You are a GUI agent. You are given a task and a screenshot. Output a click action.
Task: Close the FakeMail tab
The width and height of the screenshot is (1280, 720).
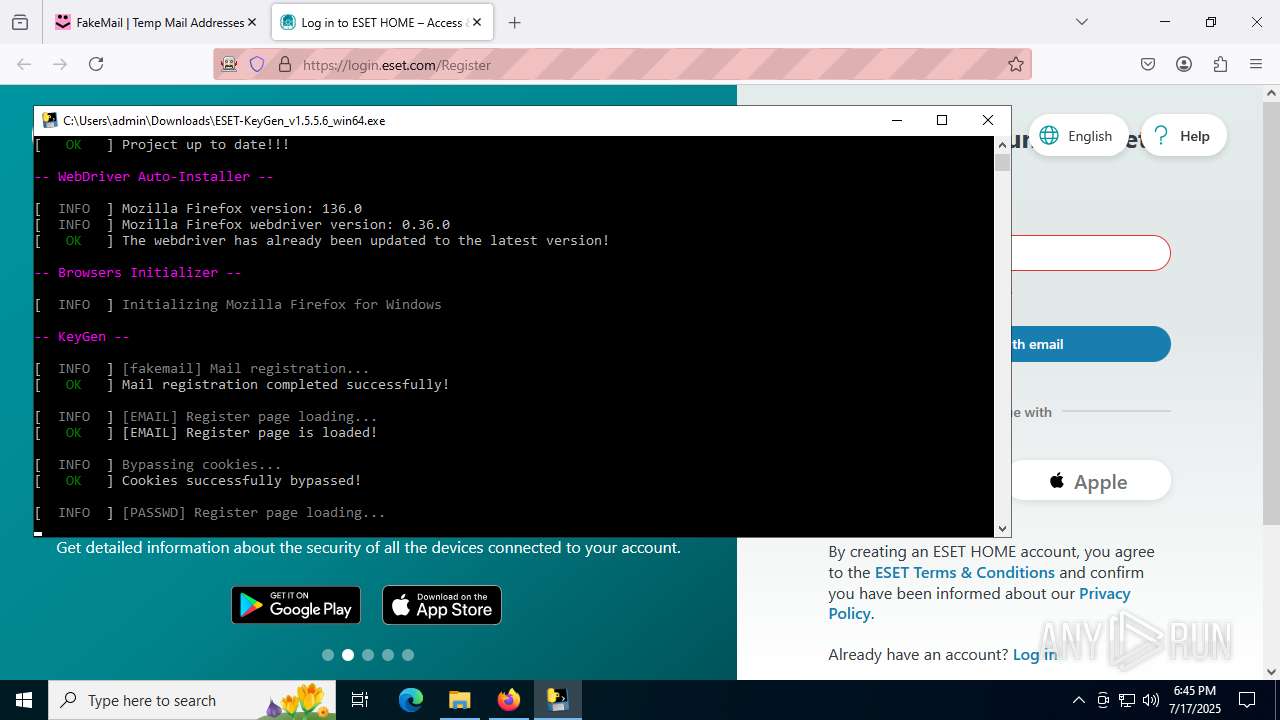click(251, 22)
